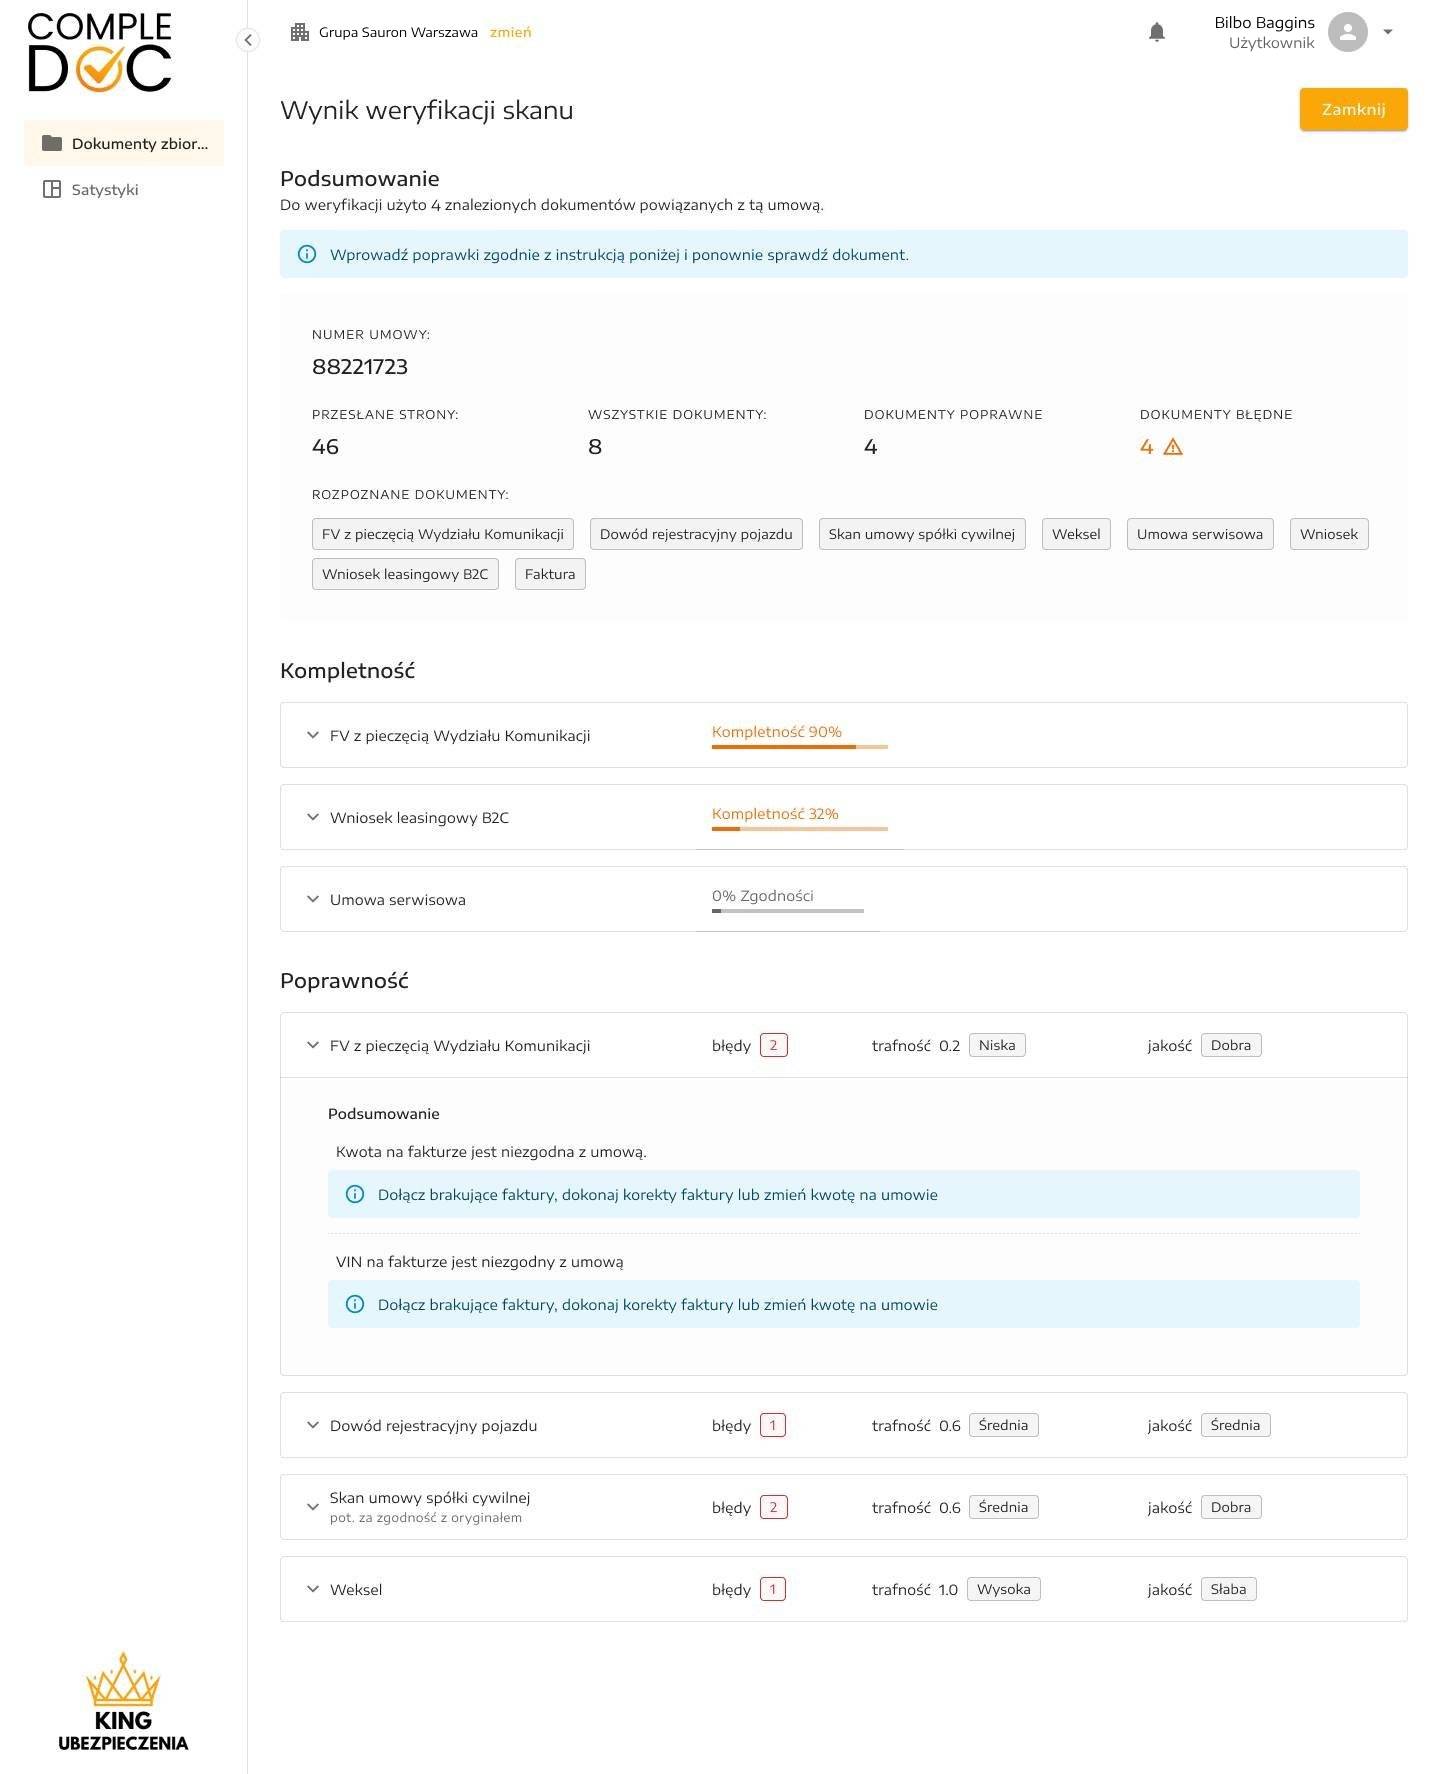The width and height of the screenshot is (1440, 1774).
Task: Click the info icon in the top banner
Action: click(x=307, y=255)
